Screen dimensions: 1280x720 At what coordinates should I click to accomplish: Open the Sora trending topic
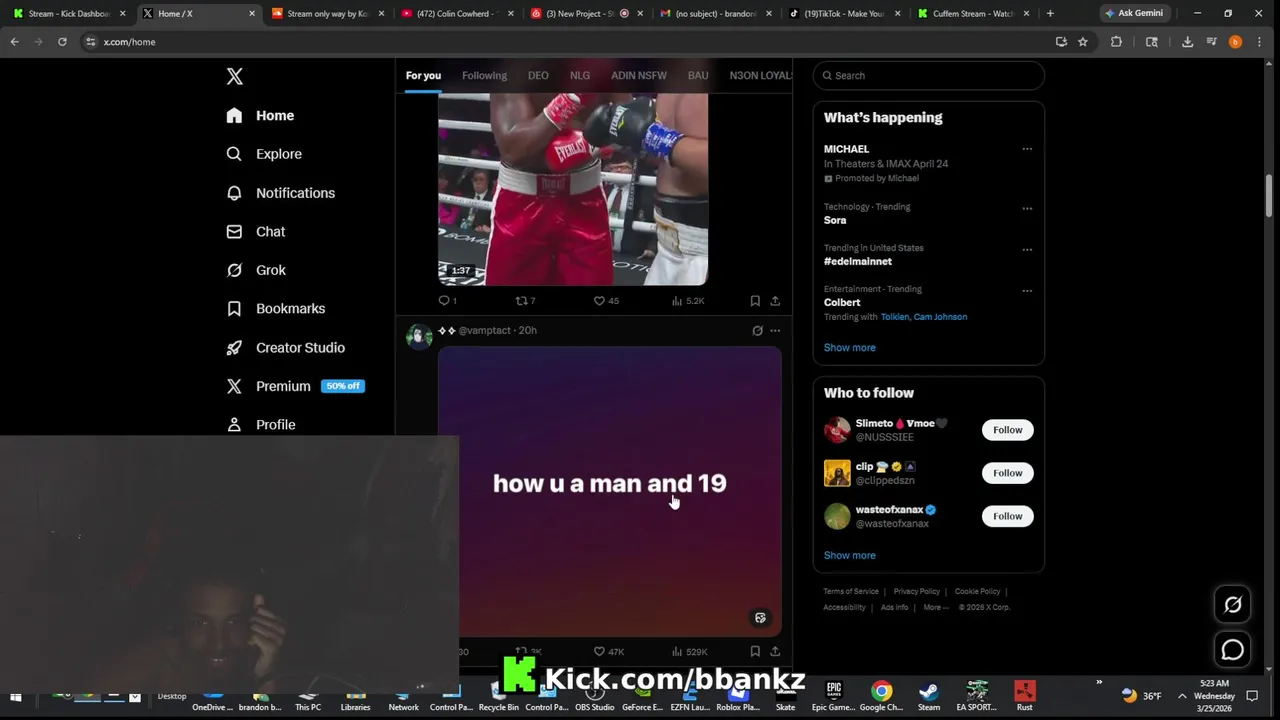coord(835,220)
